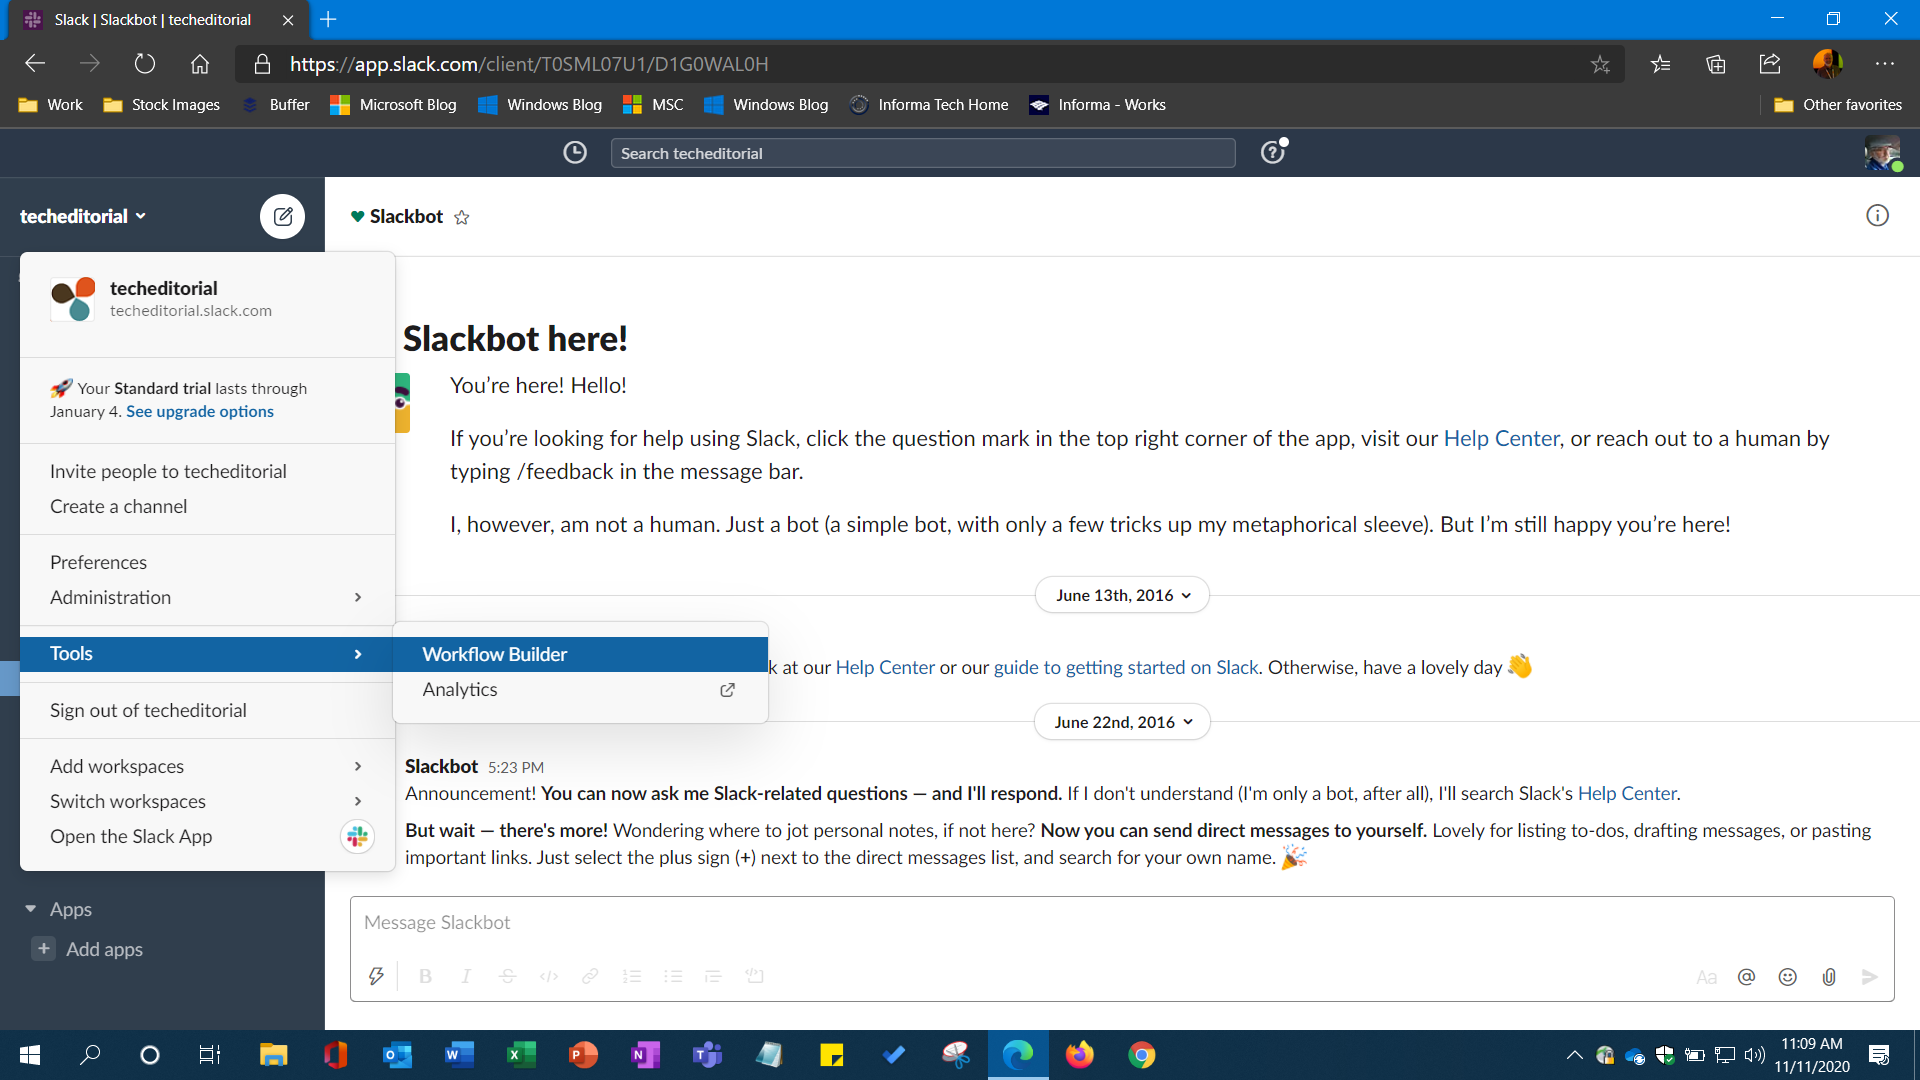
Task: Open the shortcuts lightning bolt in message toolbar
Action: coord(376,976)
